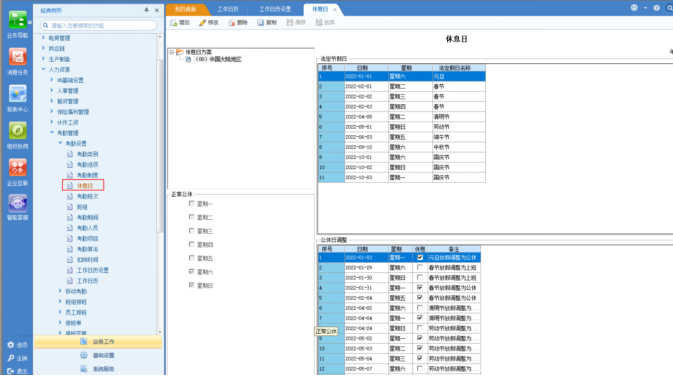The image size is (673, 376).
Task: Click the 注销 logout key icon
Action: [11, 358]
